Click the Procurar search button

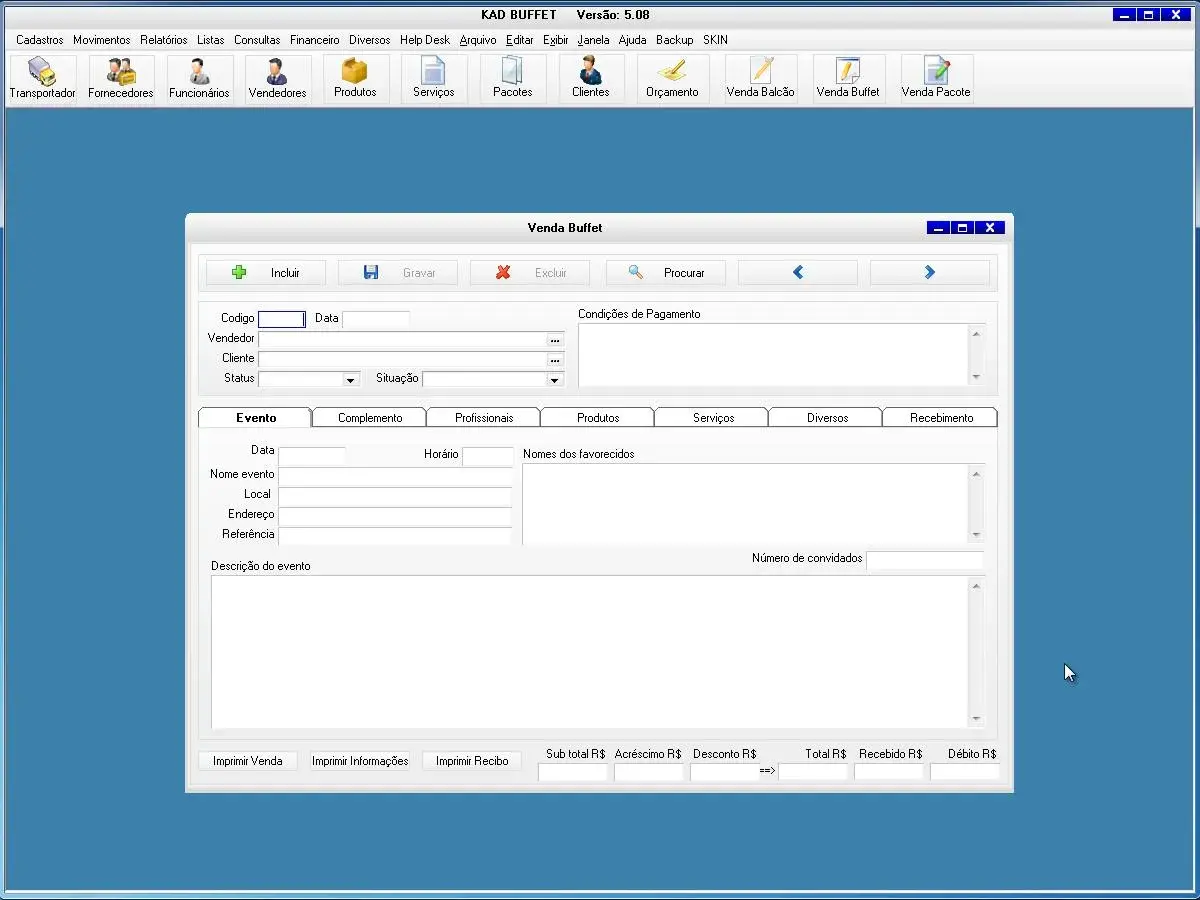point(666,273)
